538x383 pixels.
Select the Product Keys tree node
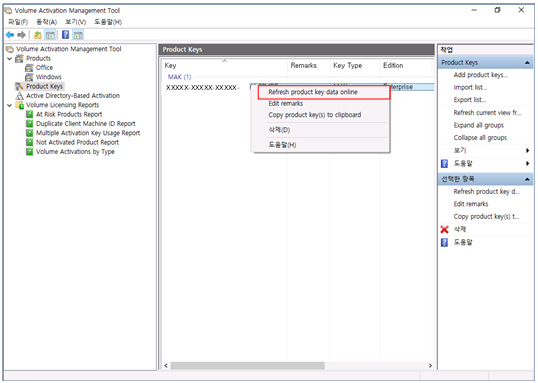[44, 86]
